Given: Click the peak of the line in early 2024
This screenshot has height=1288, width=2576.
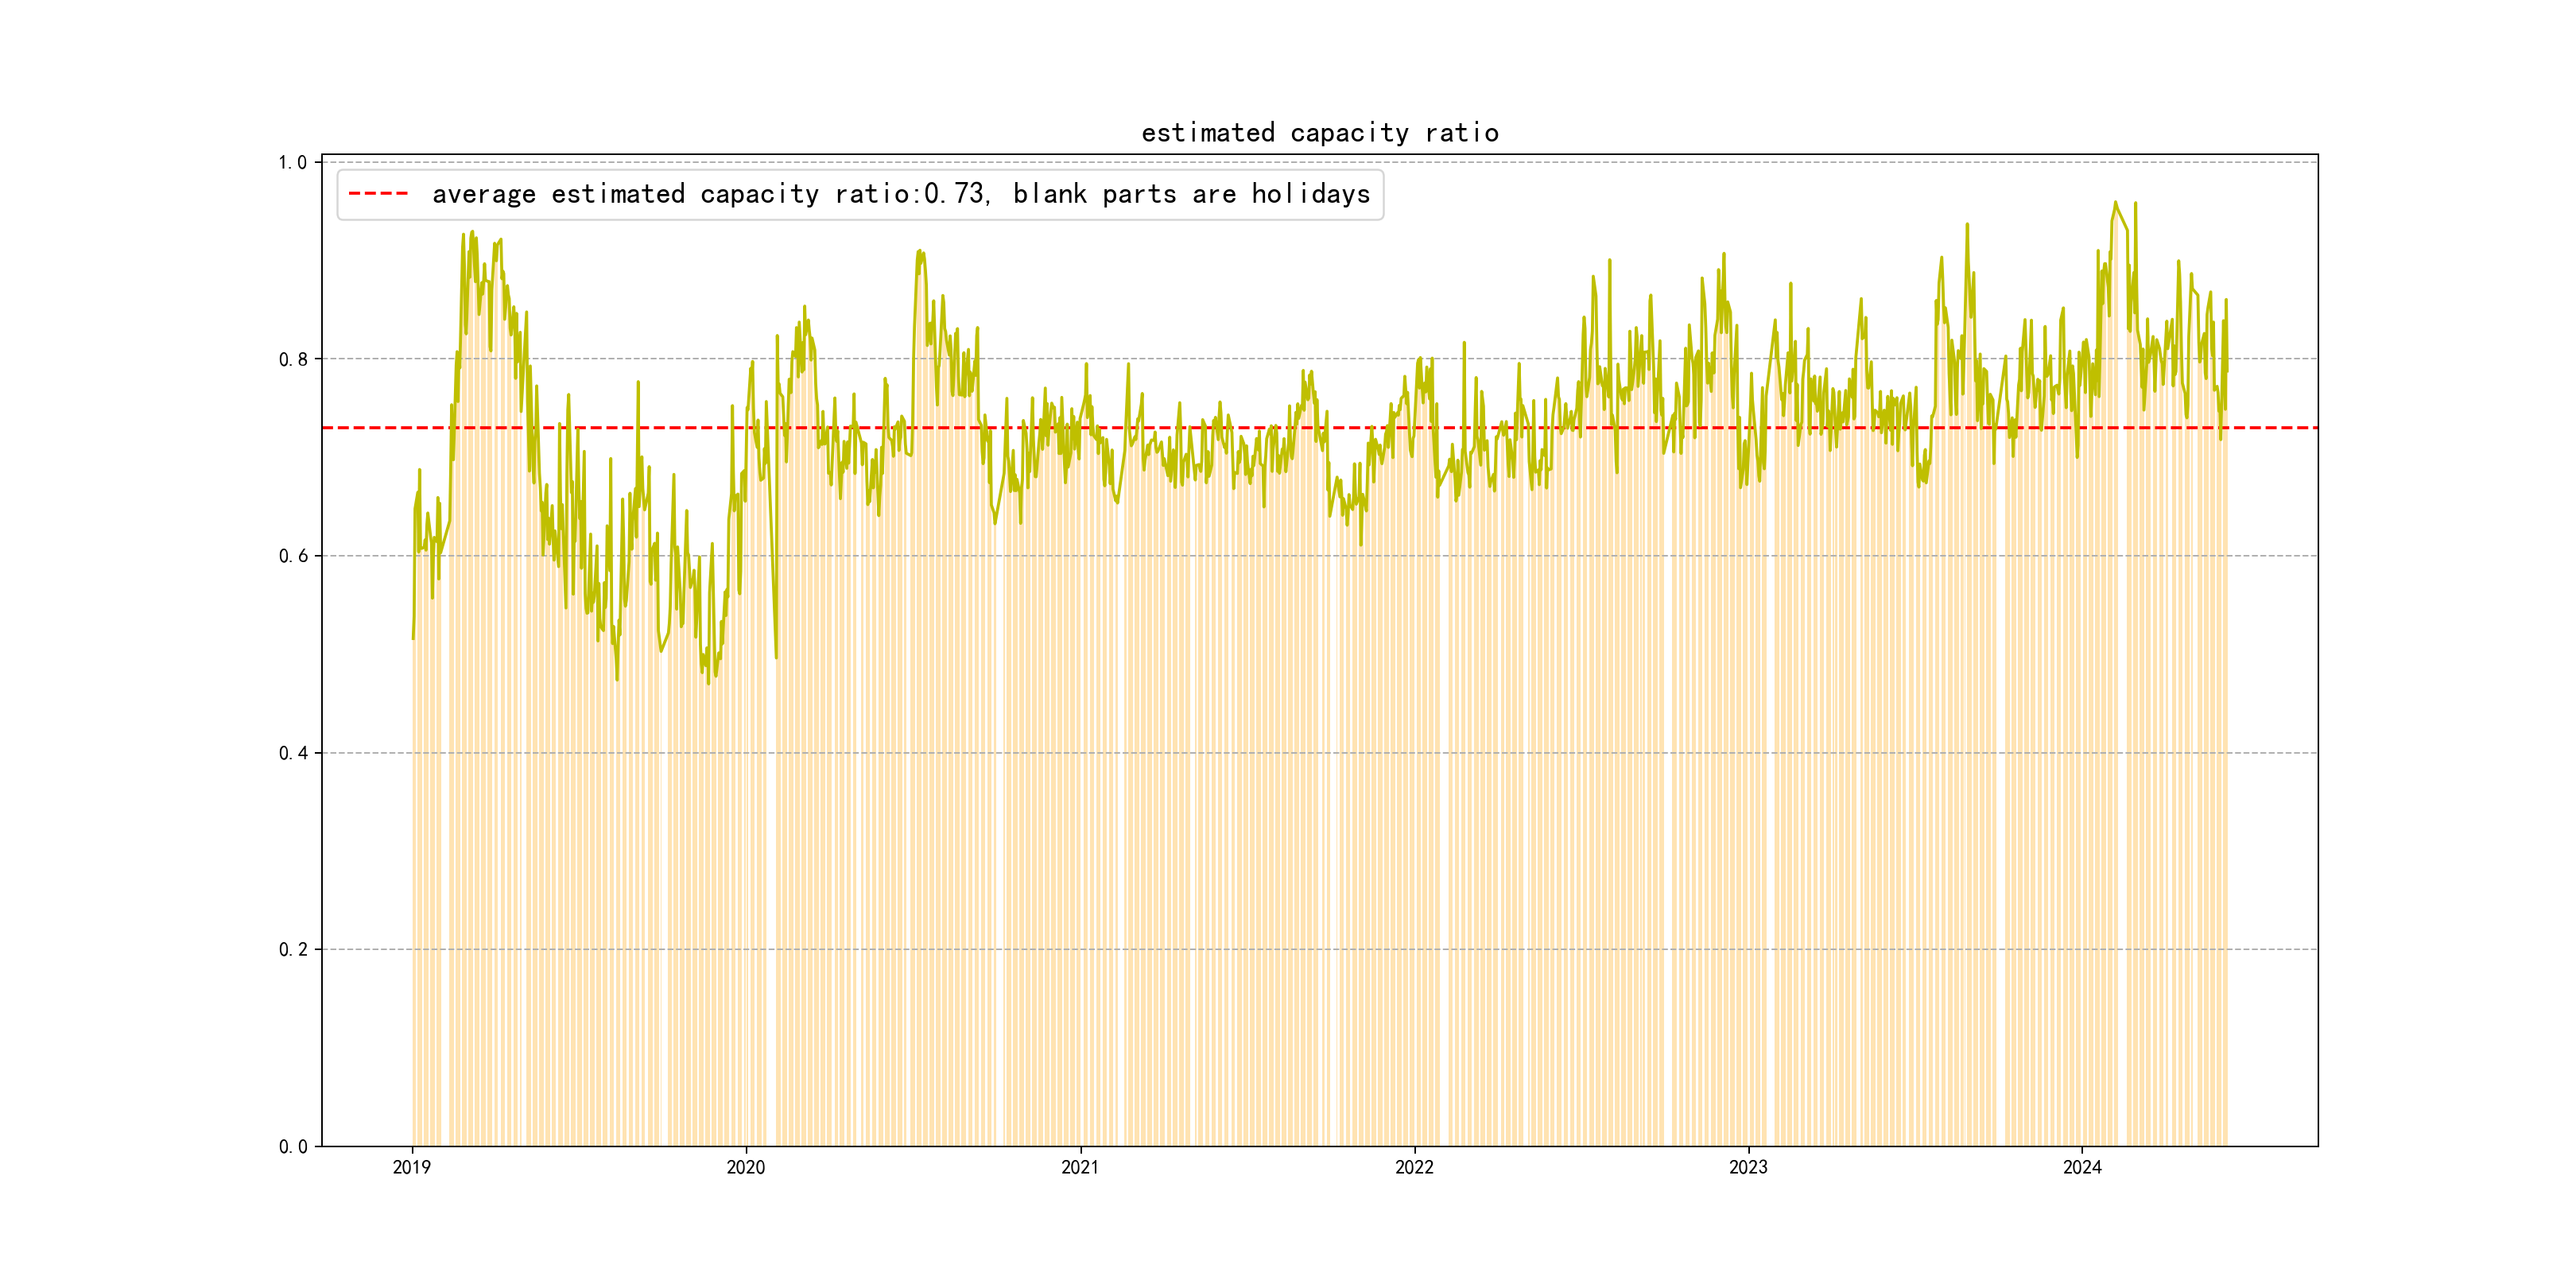Looking at the screenshot, I should coord(2115,202).
